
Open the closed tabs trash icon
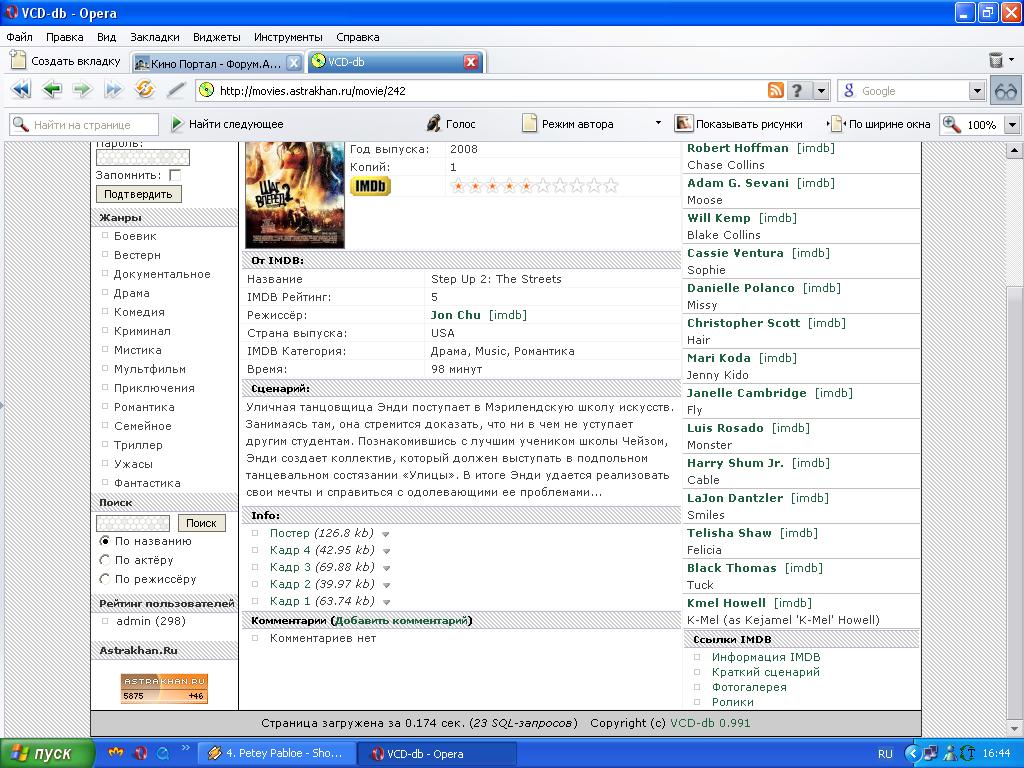pyautogui.click(x=996, y=61)
